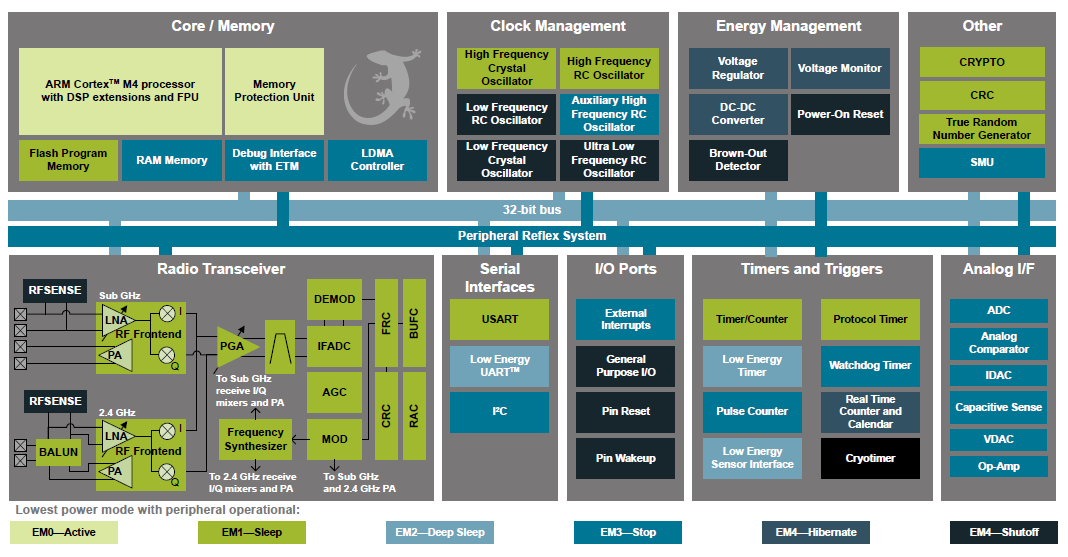Click the 2.4 GHz PA amplifier symbol
The image size is (1068, 557).
[116, 471]
